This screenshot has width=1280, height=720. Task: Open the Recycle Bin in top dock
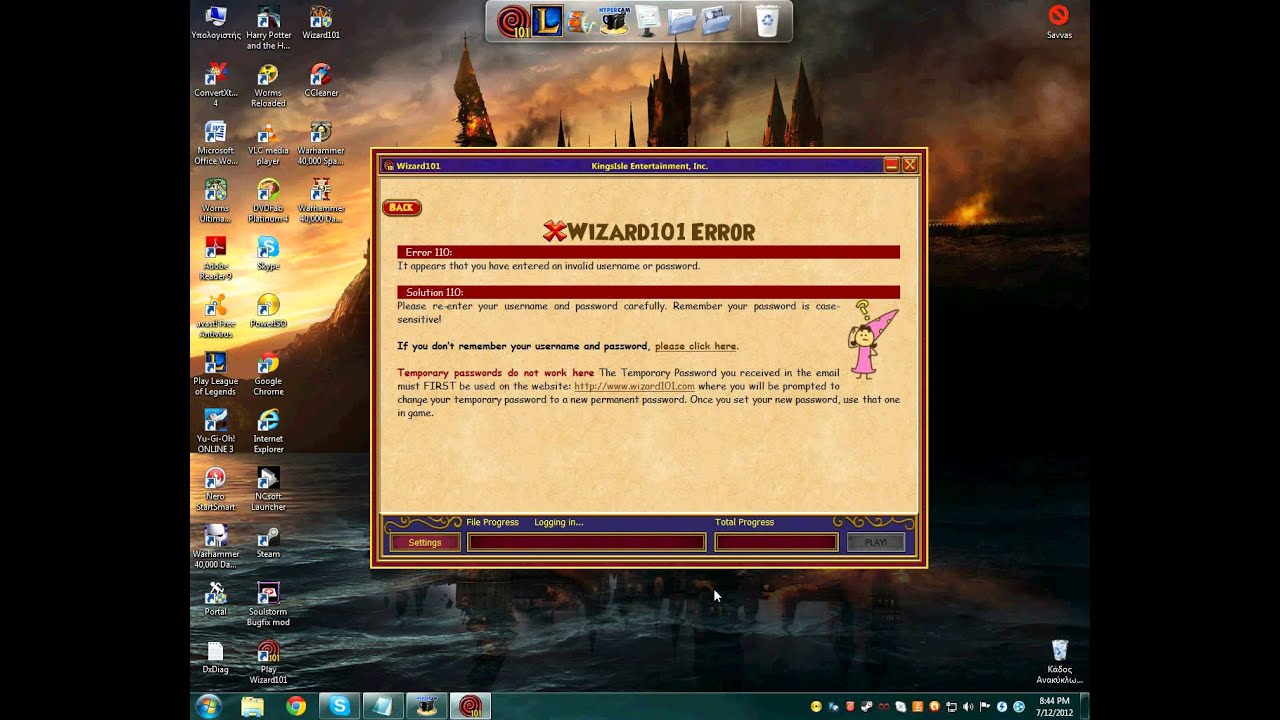click(767, 21)
